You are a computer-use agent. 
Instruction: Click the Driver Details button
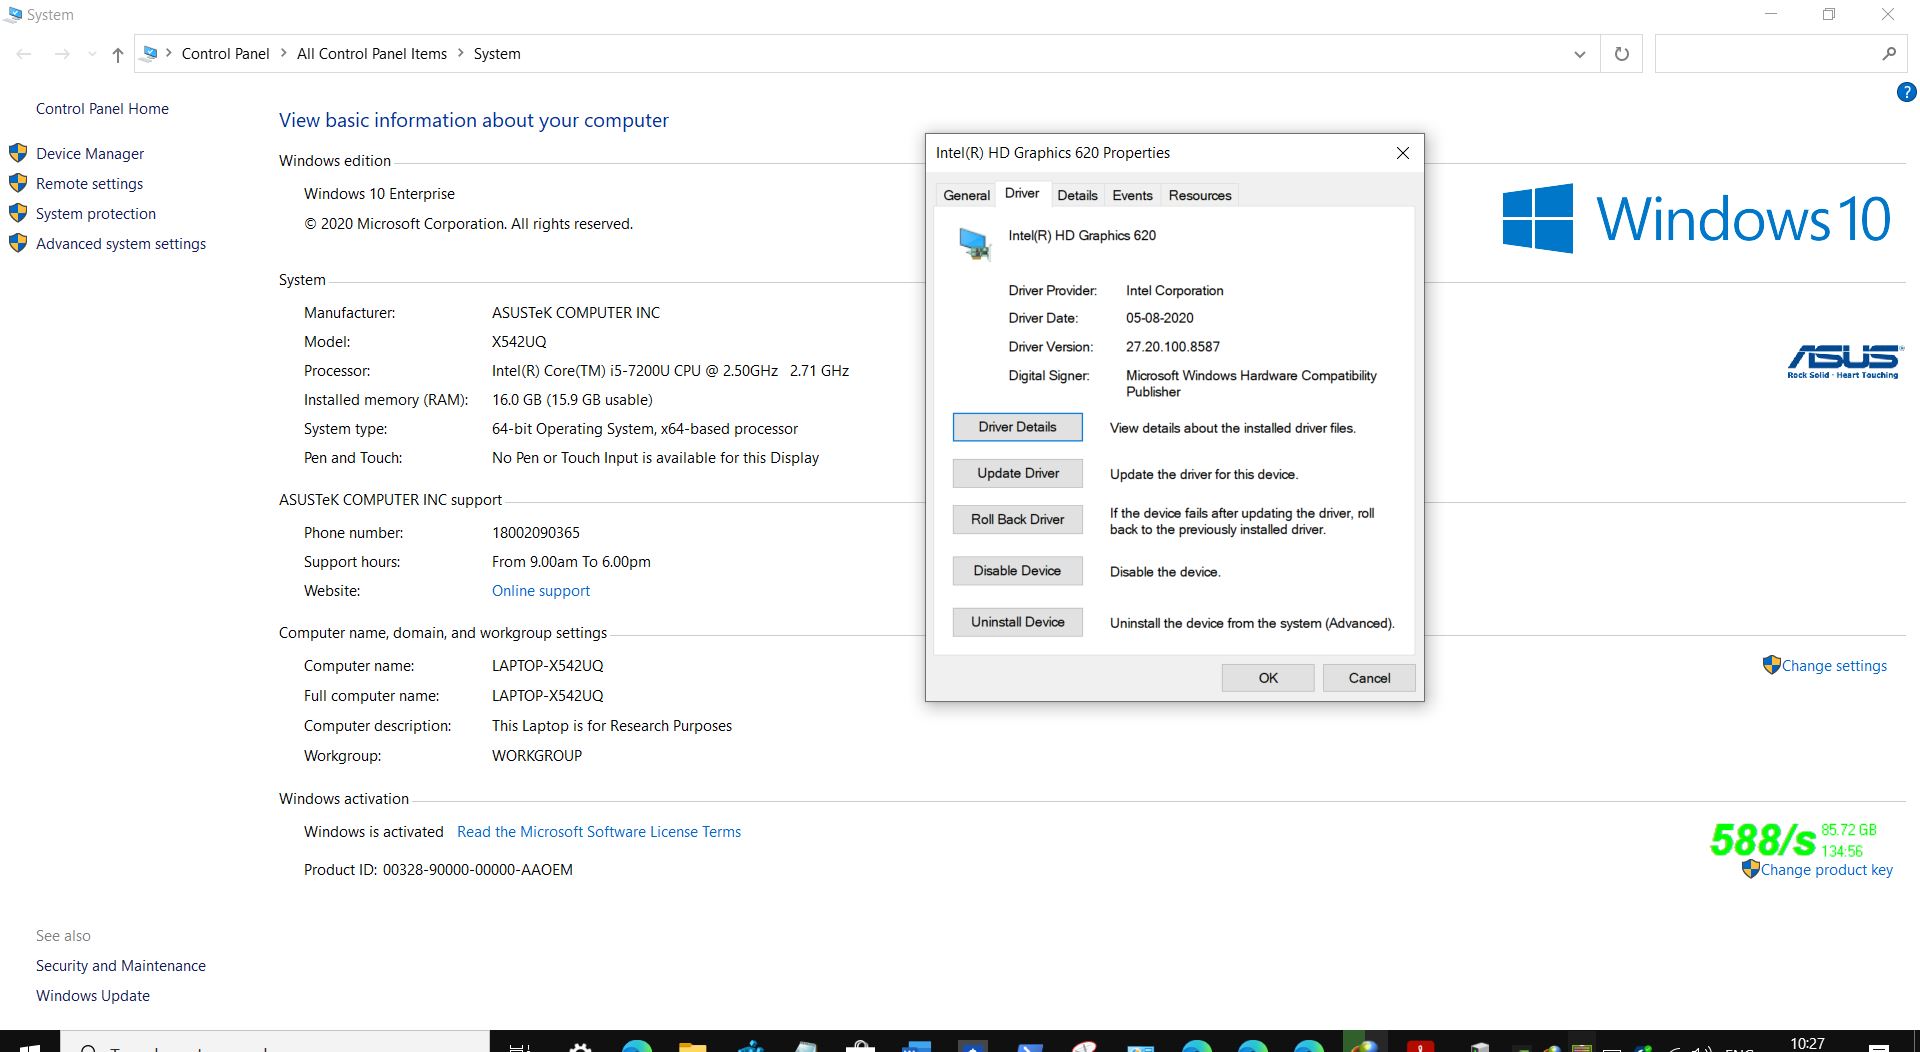[x=1017, y=427]
